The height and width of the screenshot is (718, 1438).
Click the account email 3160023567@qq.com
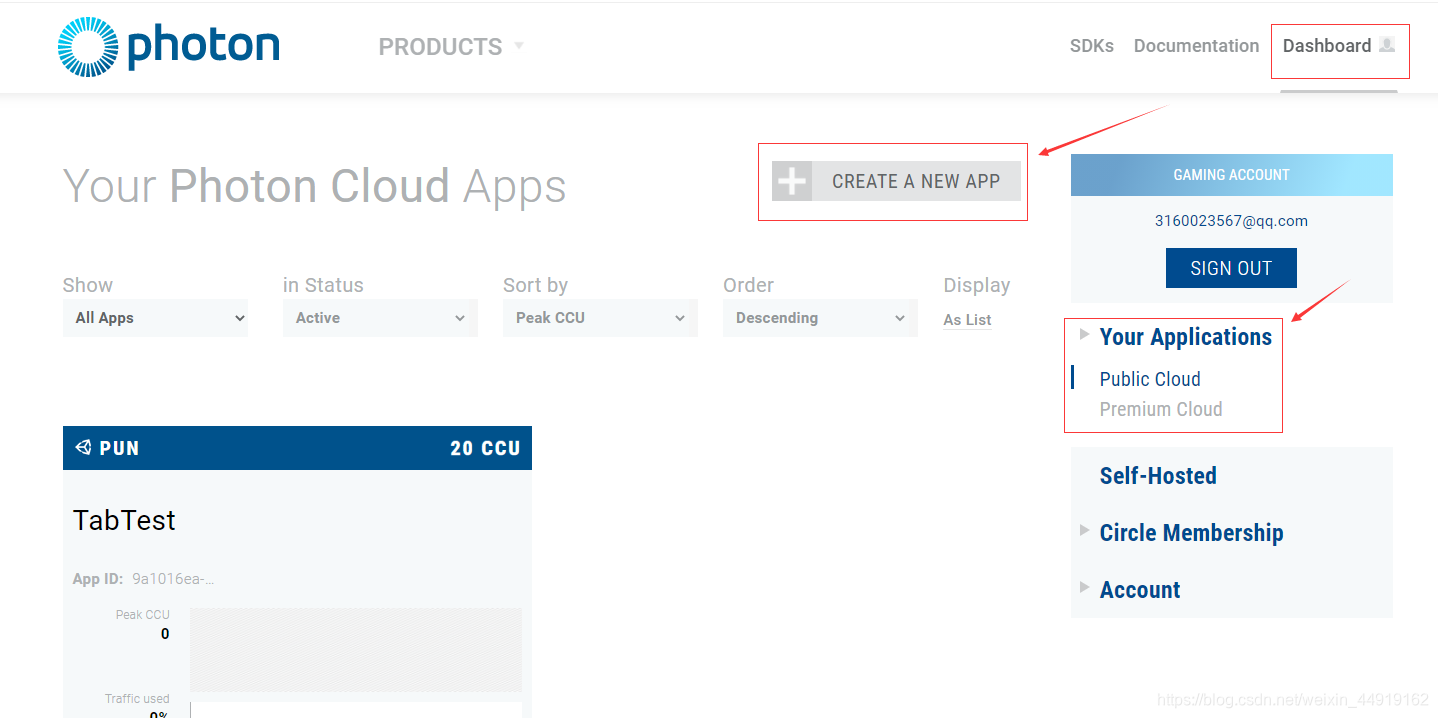coord(1231,221)
